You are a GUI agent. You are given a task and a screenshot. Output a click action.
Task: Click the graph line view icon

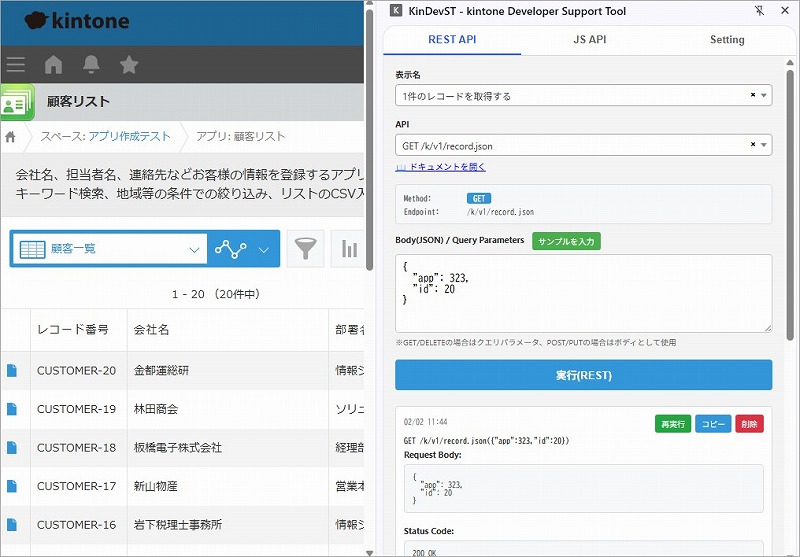click(231, 249)
